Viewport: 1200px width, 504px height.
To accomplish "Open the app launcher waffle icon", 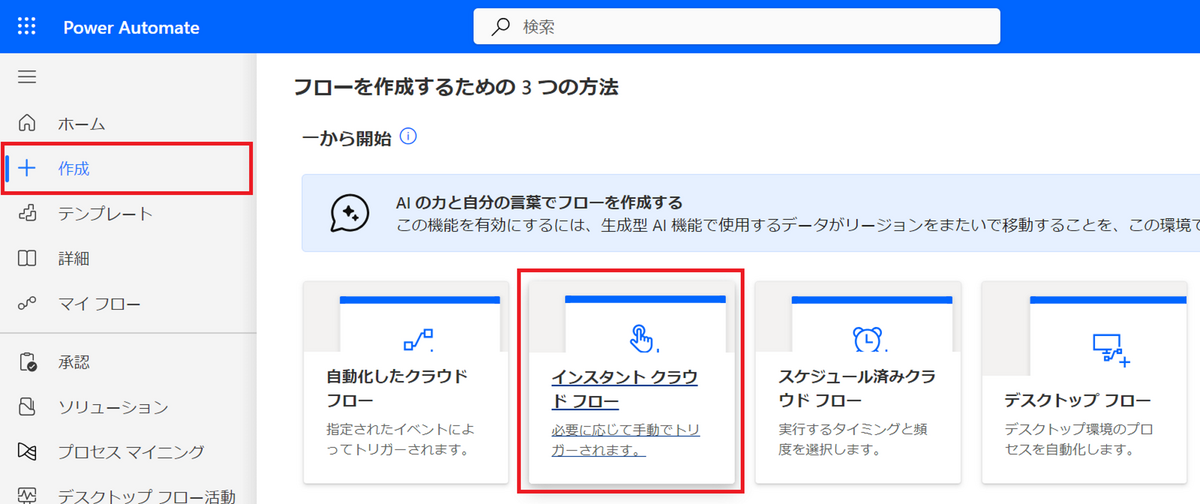I will pos(28,27).
